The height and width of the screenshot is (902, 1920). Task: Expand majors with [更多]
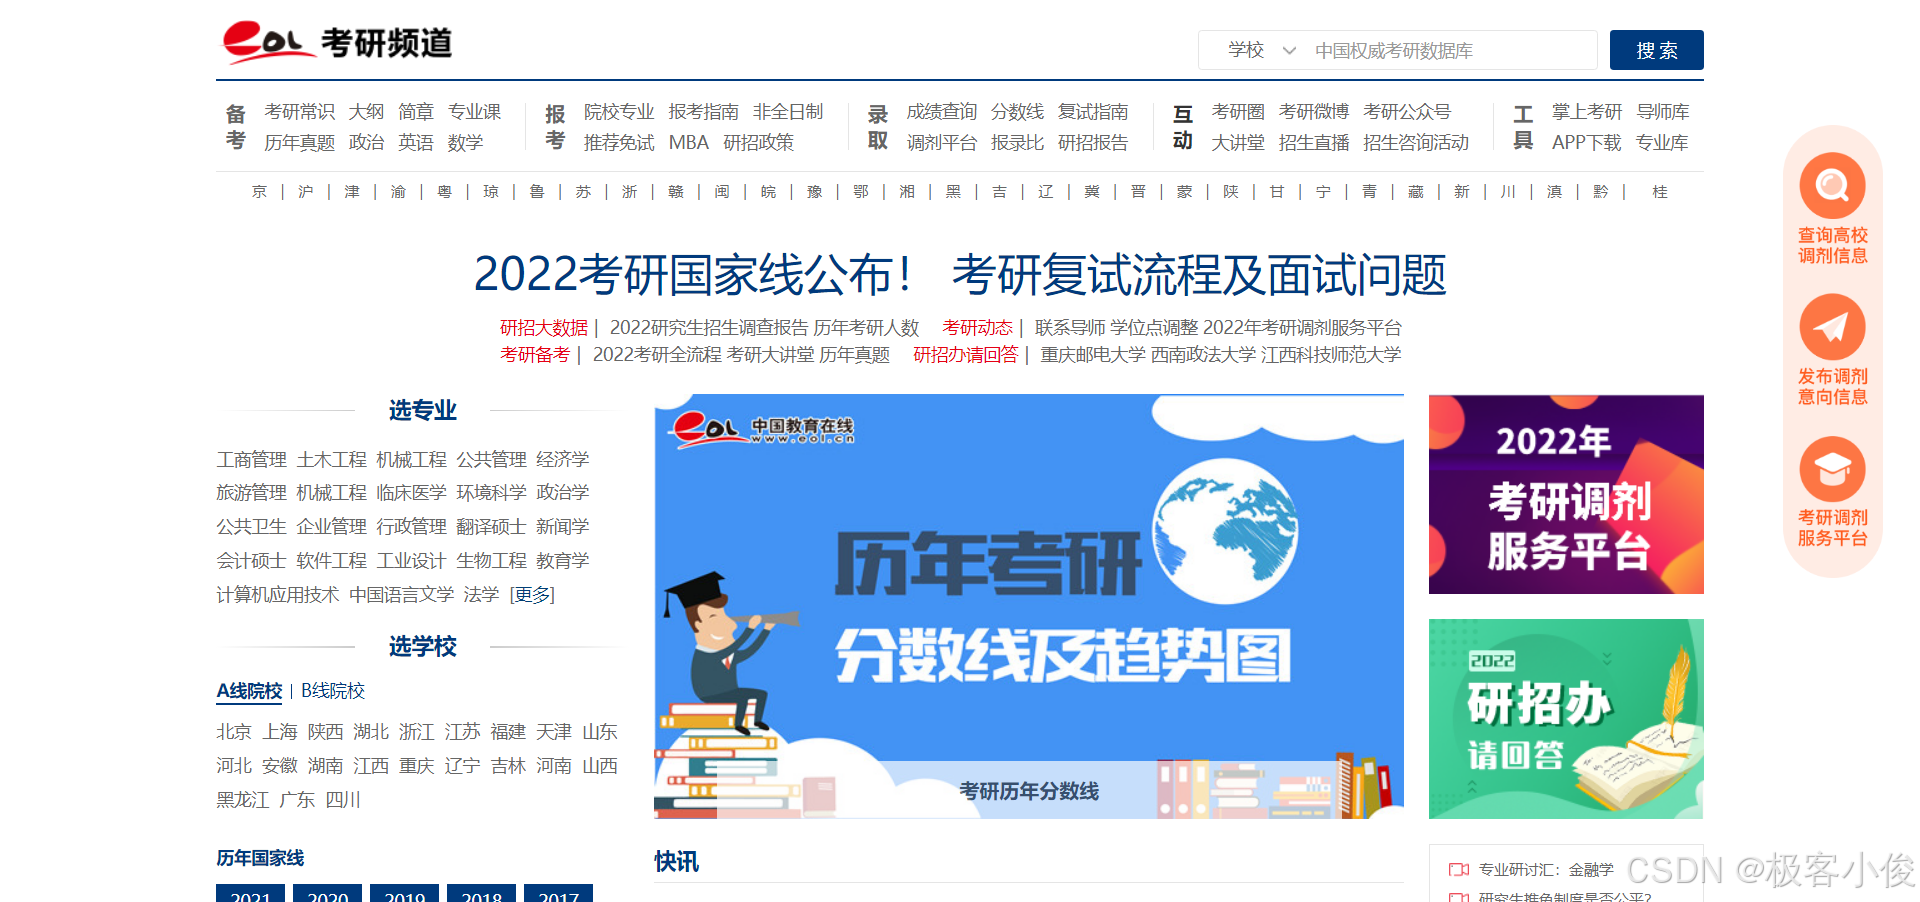[x=532, y=595]
